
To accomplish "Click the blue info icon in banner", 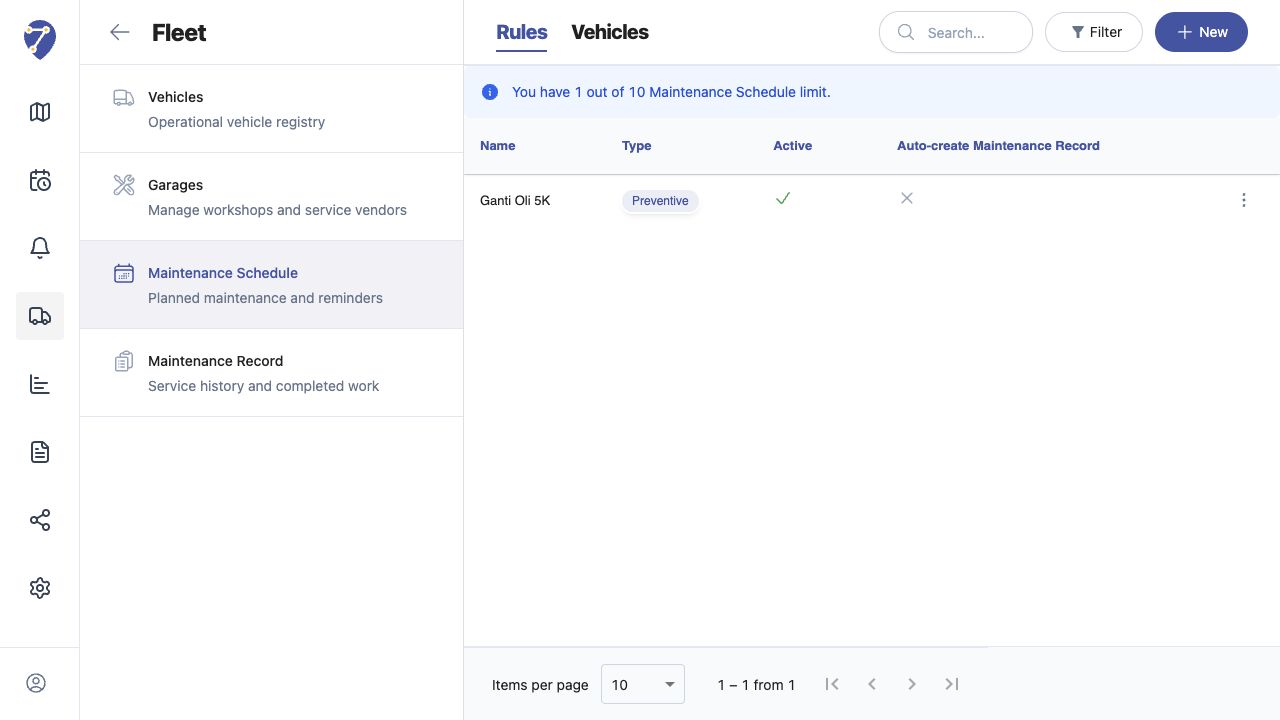I will coord(490,92).
